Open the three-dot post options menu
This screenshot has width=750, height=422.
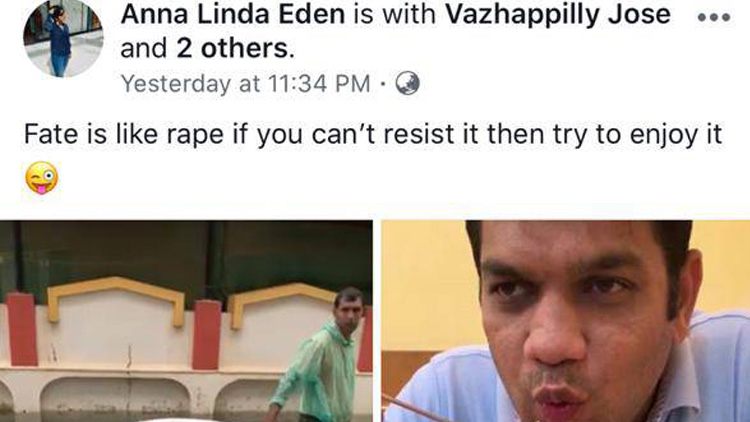[x=714, y=18]
